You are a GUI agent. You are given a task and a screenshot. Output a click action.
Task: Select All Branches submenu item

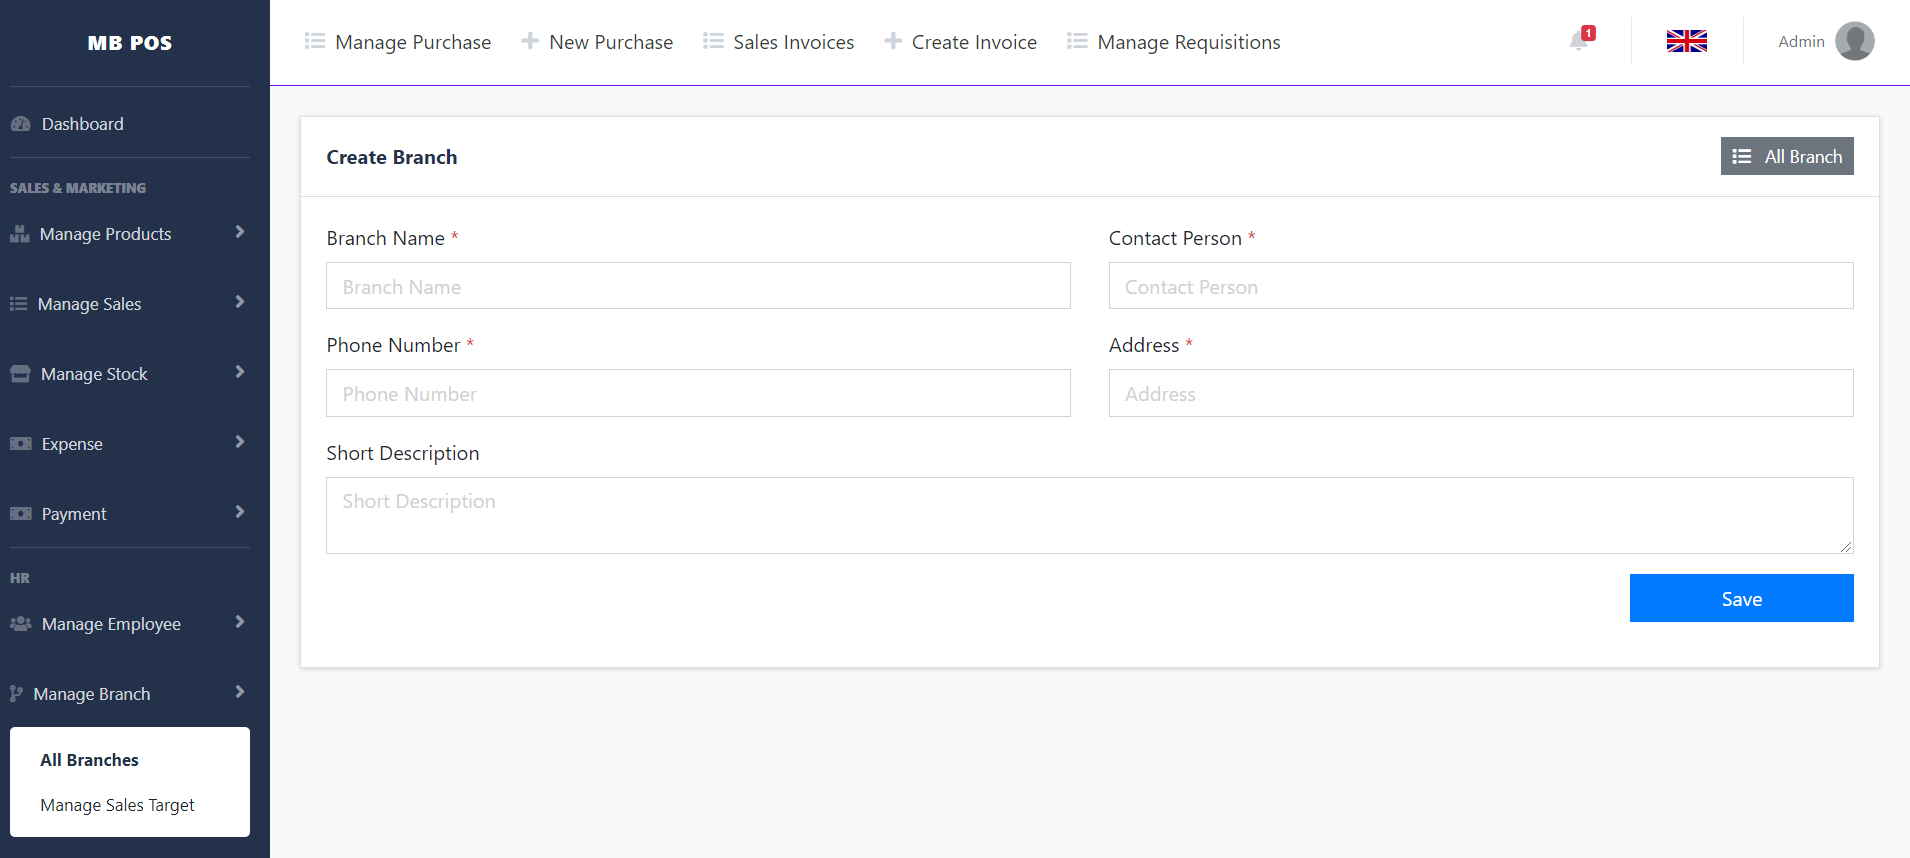point(90,760)
